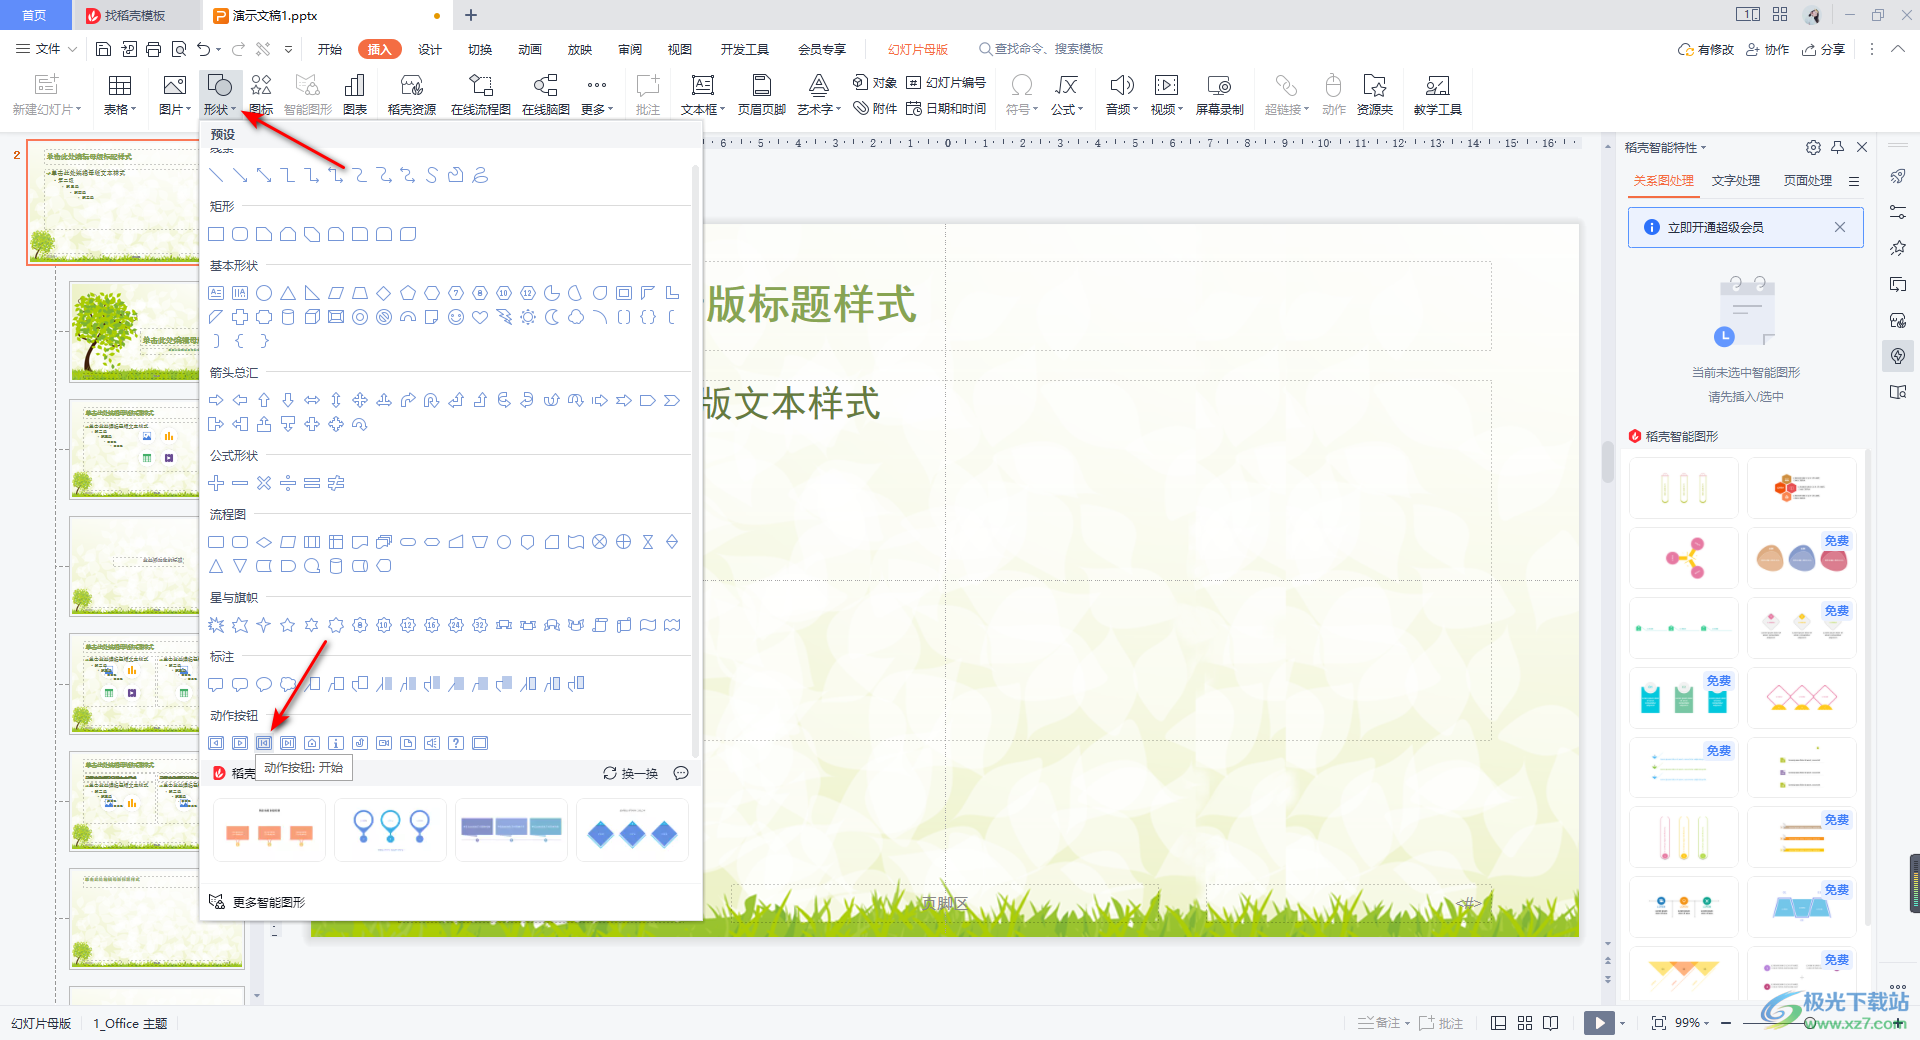Image resolution: width=1920 pixels, height=1040 pixels.
Task: Select the oval basic shape
Action: 264,293
